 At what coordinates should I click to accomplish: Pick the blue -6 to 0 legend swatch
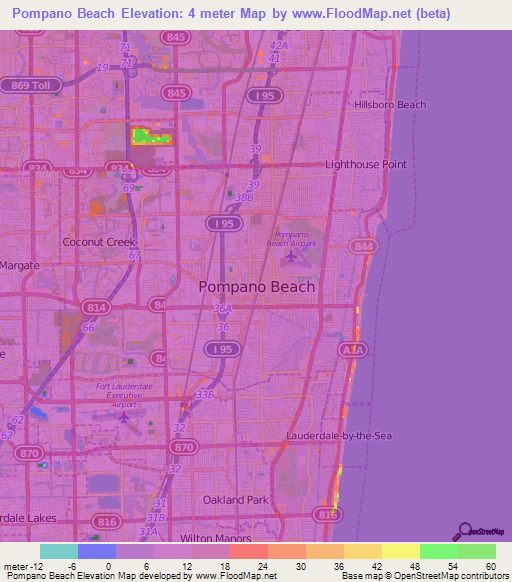97,552
